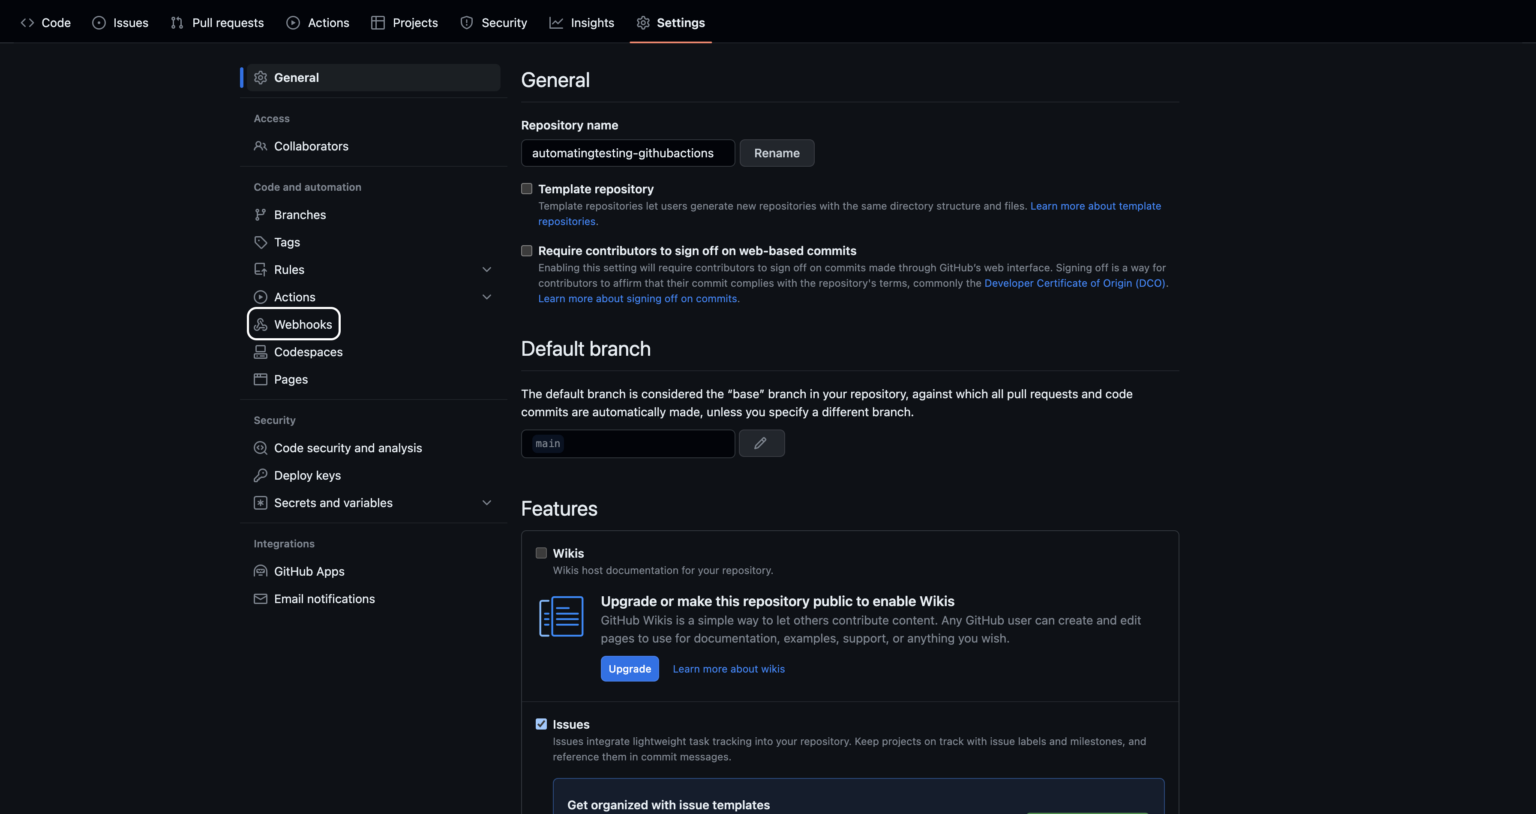This screenshot has width=1536, height=814.
Task: Click the GitHub Apps icon
Action: coord(261,572)
